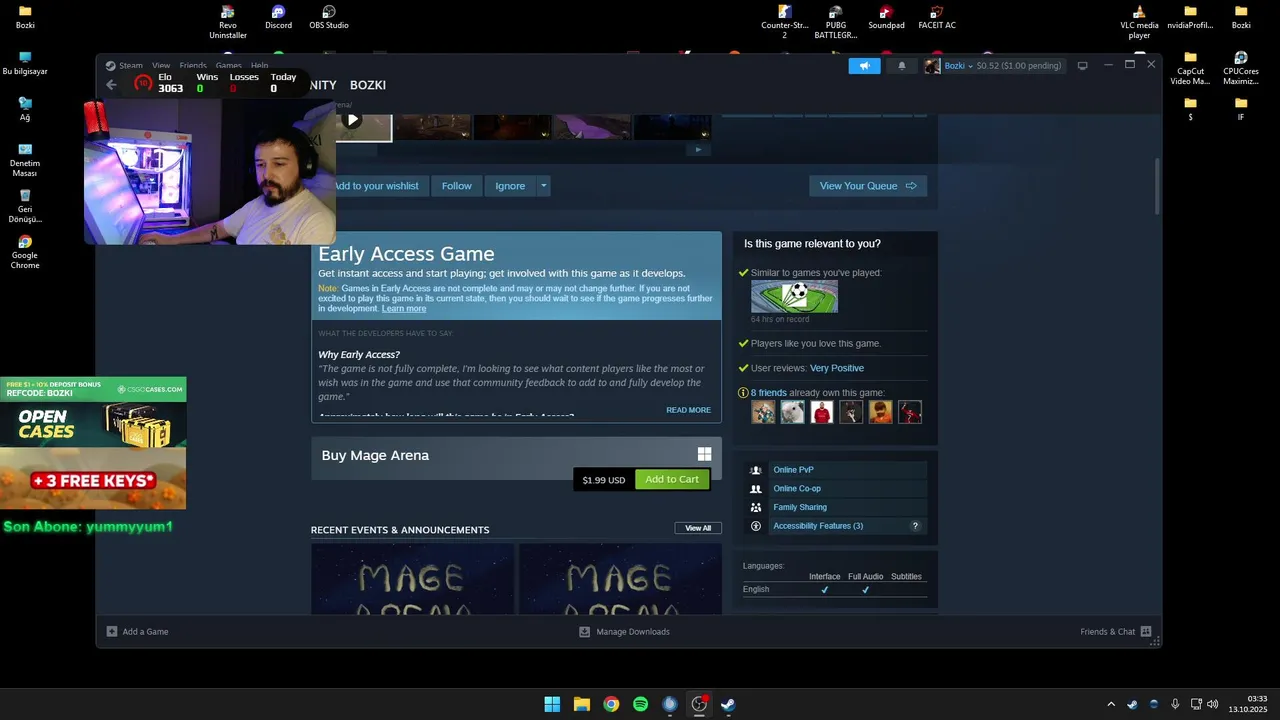Open second Mage Arena announcement thumbnail

[620, 579]
